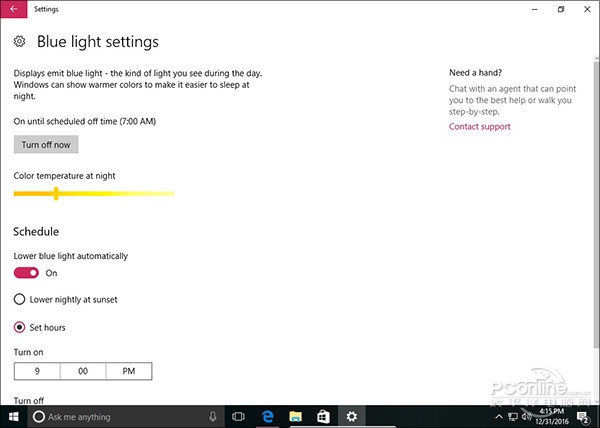Viewport: 600px width, 428px height.
Task: Click the Settings gear in the taskbar
Action: (351, 416)
